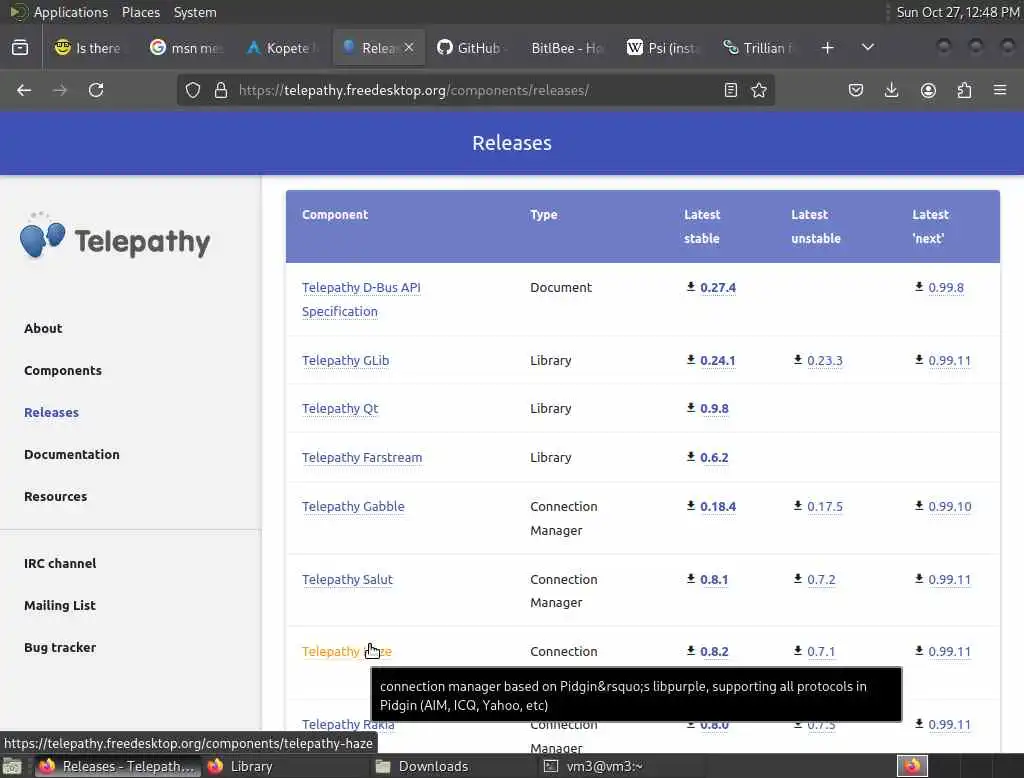
Task: Open the Telepathy GLib component link
Action: 345,361
